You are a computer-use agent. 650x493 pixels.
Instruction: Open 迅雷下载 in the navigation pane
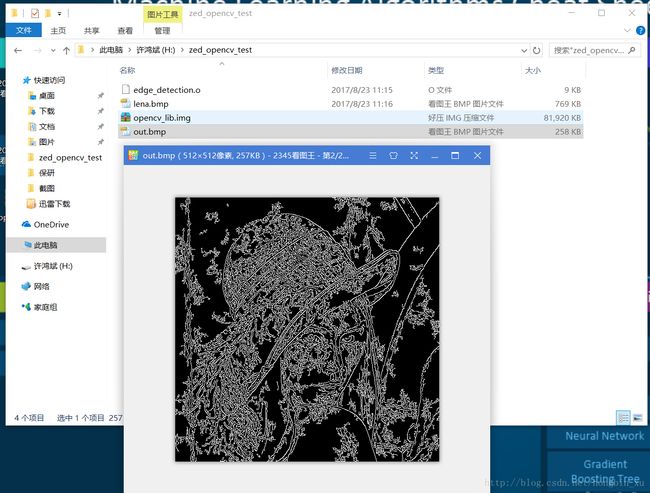coord(54,204)
